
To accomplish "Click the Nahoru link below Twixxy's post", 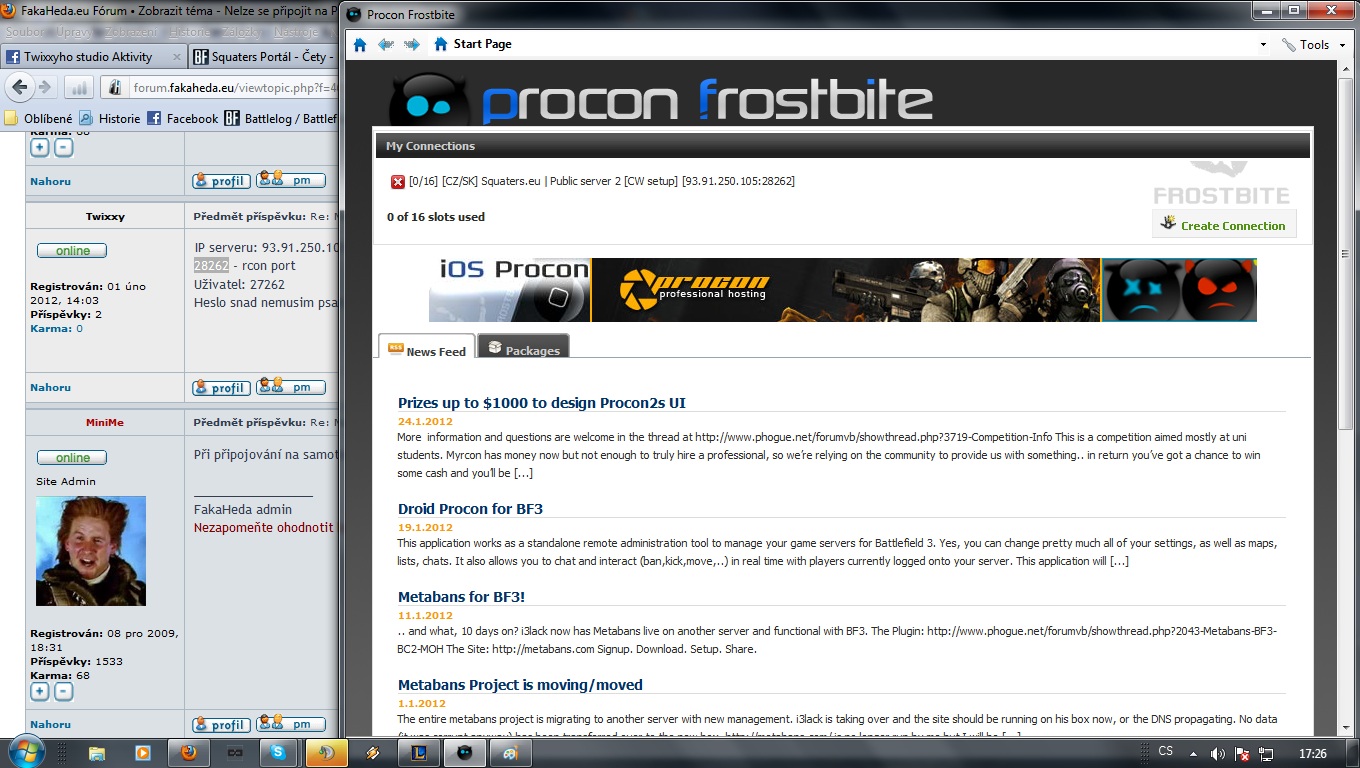I will [x=50, y=388].
